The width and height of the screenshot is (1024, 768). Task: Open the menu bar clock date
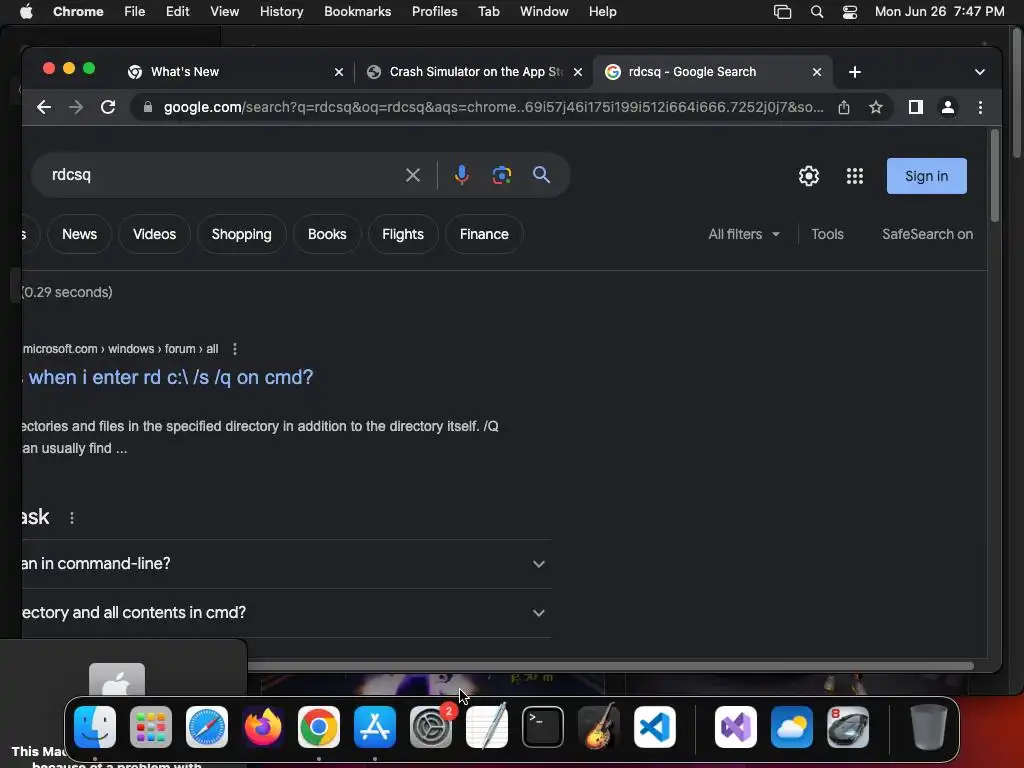(x=939, y=12)
